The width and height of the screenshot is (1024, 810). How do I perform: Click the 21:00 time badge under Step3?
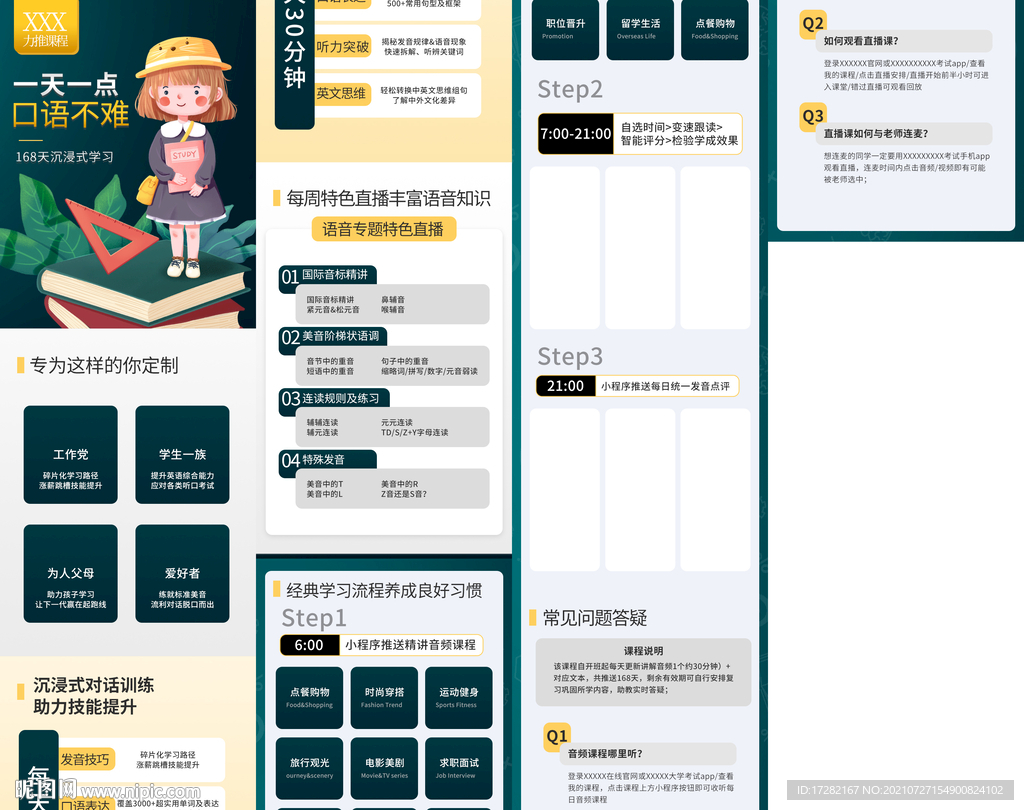[x=566, y=386]
